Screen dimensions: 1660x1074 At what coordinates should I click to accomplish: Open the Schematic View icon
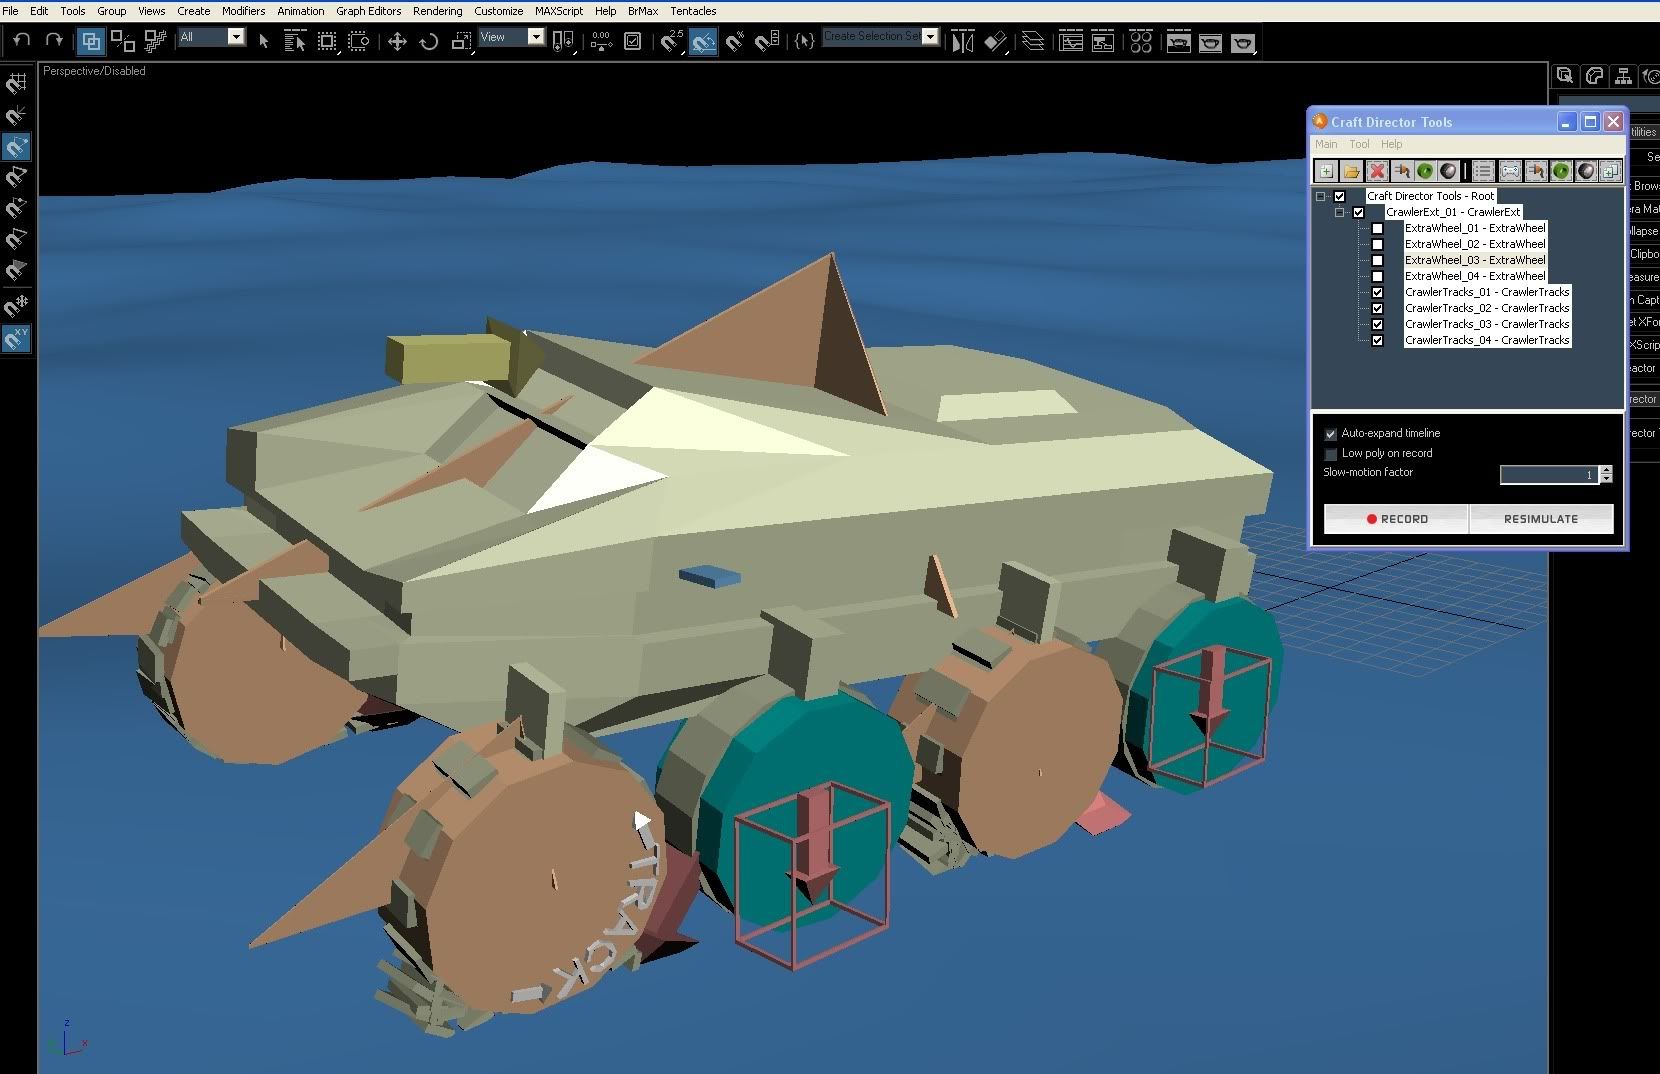click(x=1103, y=42)
